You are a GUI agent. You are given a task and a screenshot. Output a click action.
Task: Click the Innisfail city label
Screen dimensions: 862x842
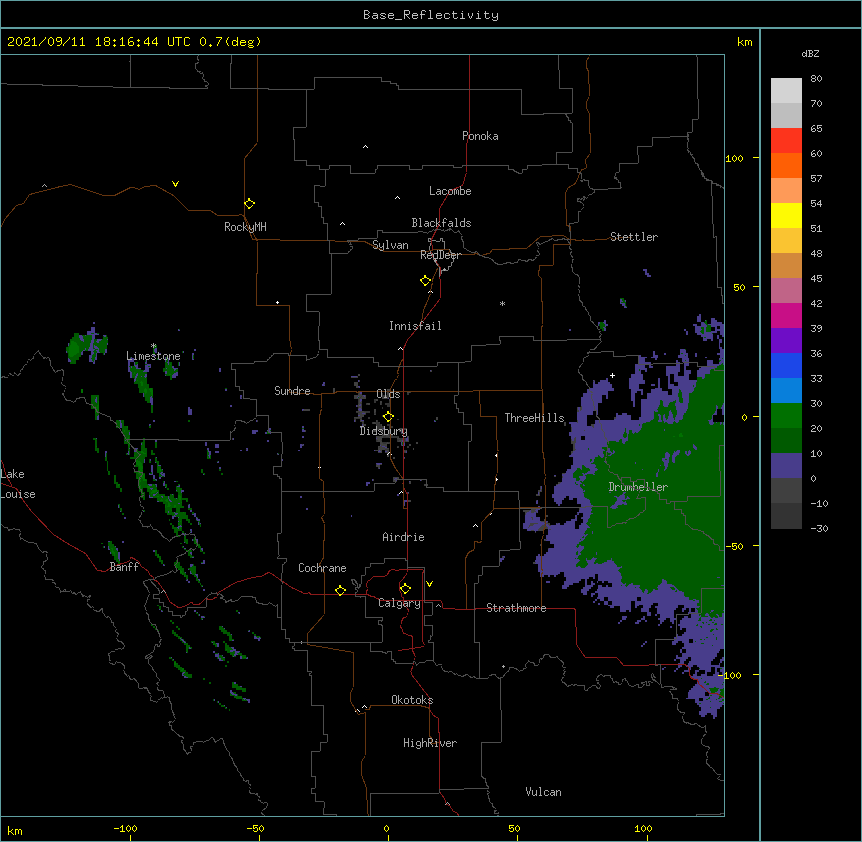tap(415, 326)
